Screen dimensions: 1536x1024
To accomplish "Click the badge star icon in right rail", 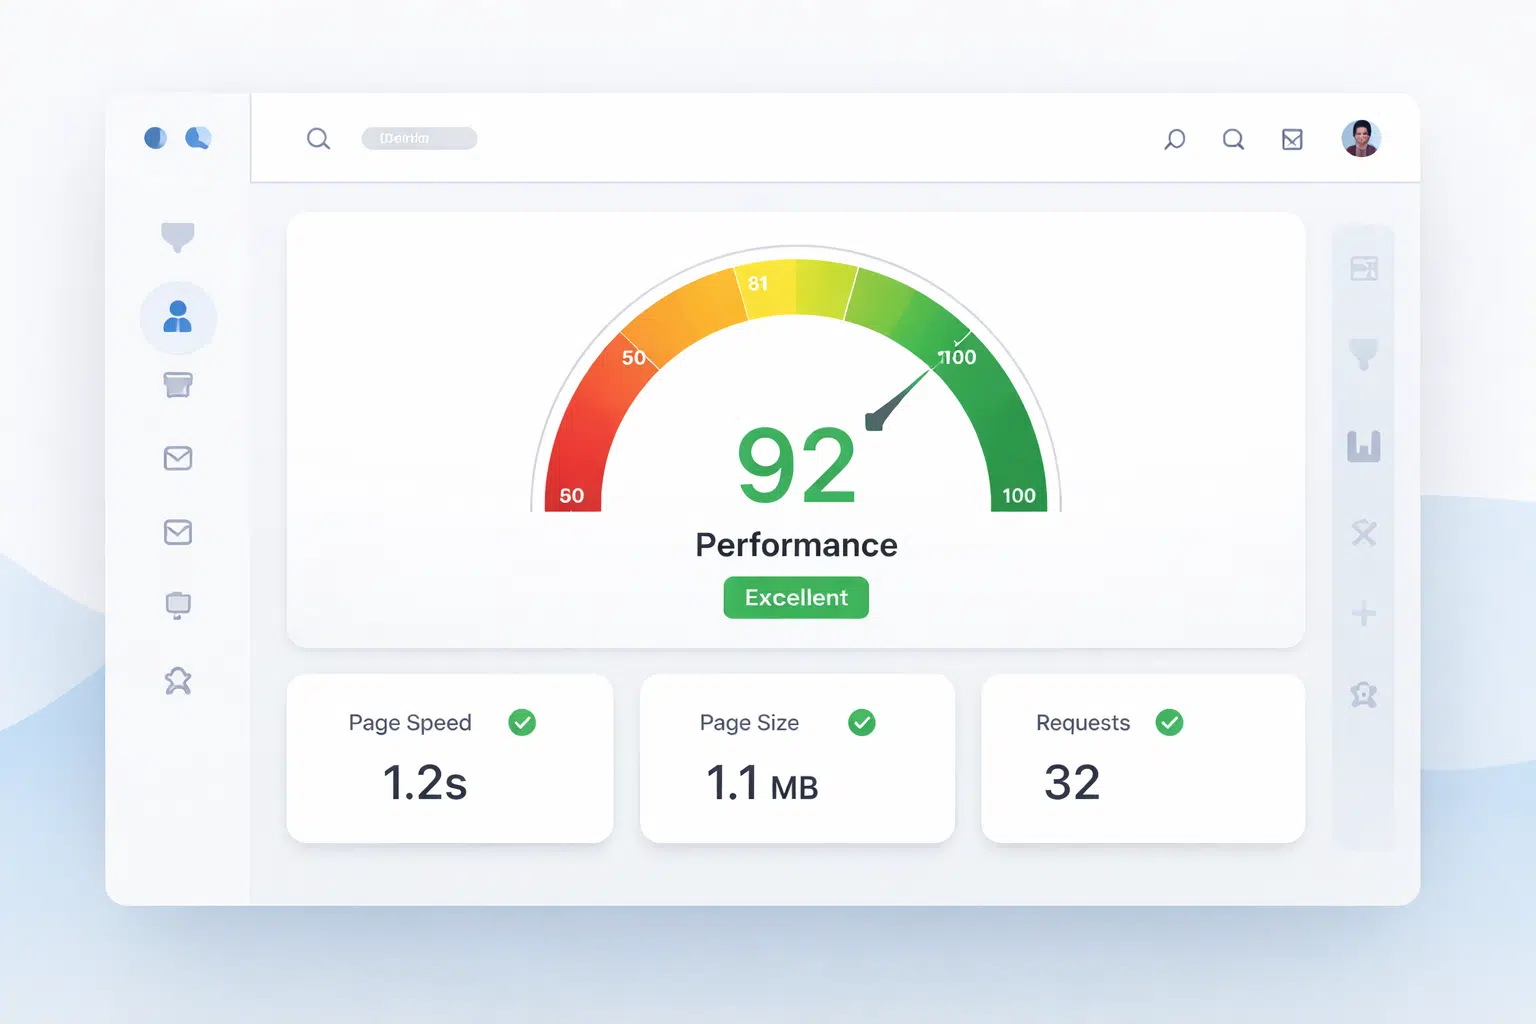I will point(1364,694).
